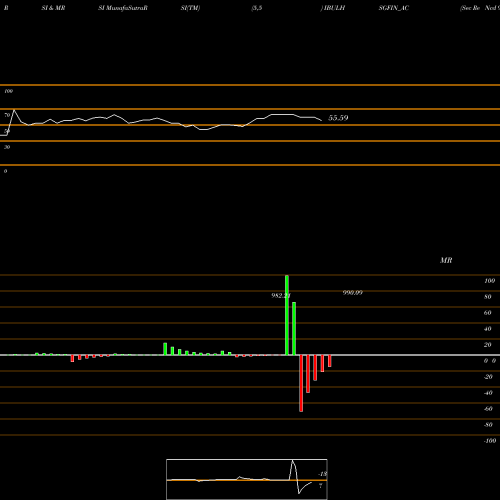Click the MR panel title
Viewport: 500px width, 500px height.
(446, 260)
